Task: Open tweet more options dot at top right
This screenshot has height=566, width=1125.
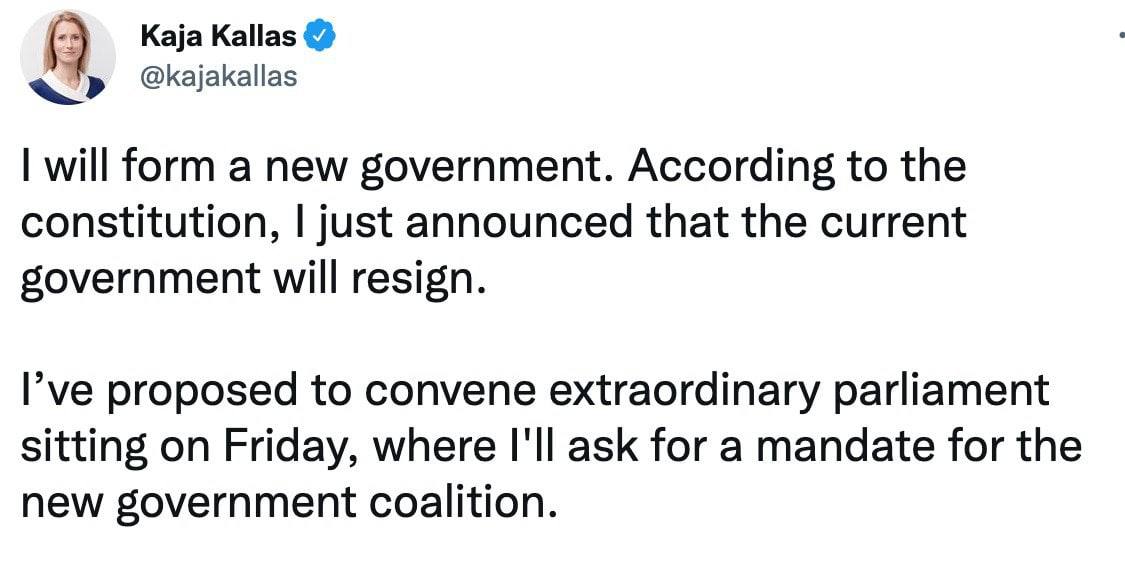Action: 1120,32
